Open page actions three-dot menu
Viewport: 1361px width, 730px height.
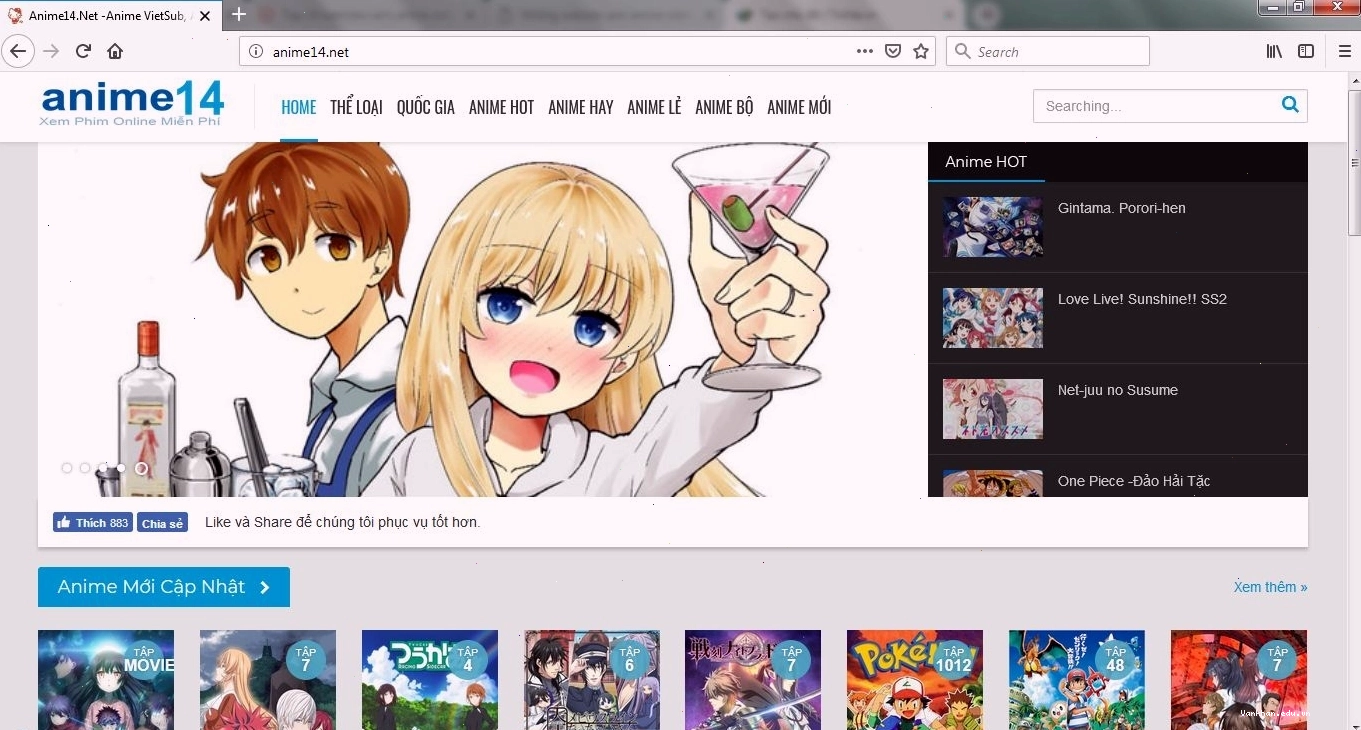coord(865,51)
